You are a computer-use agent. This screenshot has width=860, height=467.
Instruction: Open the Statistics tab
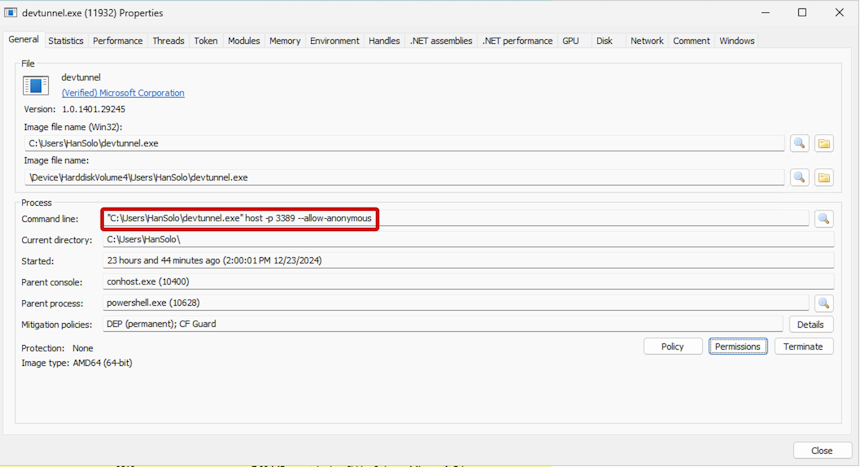[x=66, y=41]
